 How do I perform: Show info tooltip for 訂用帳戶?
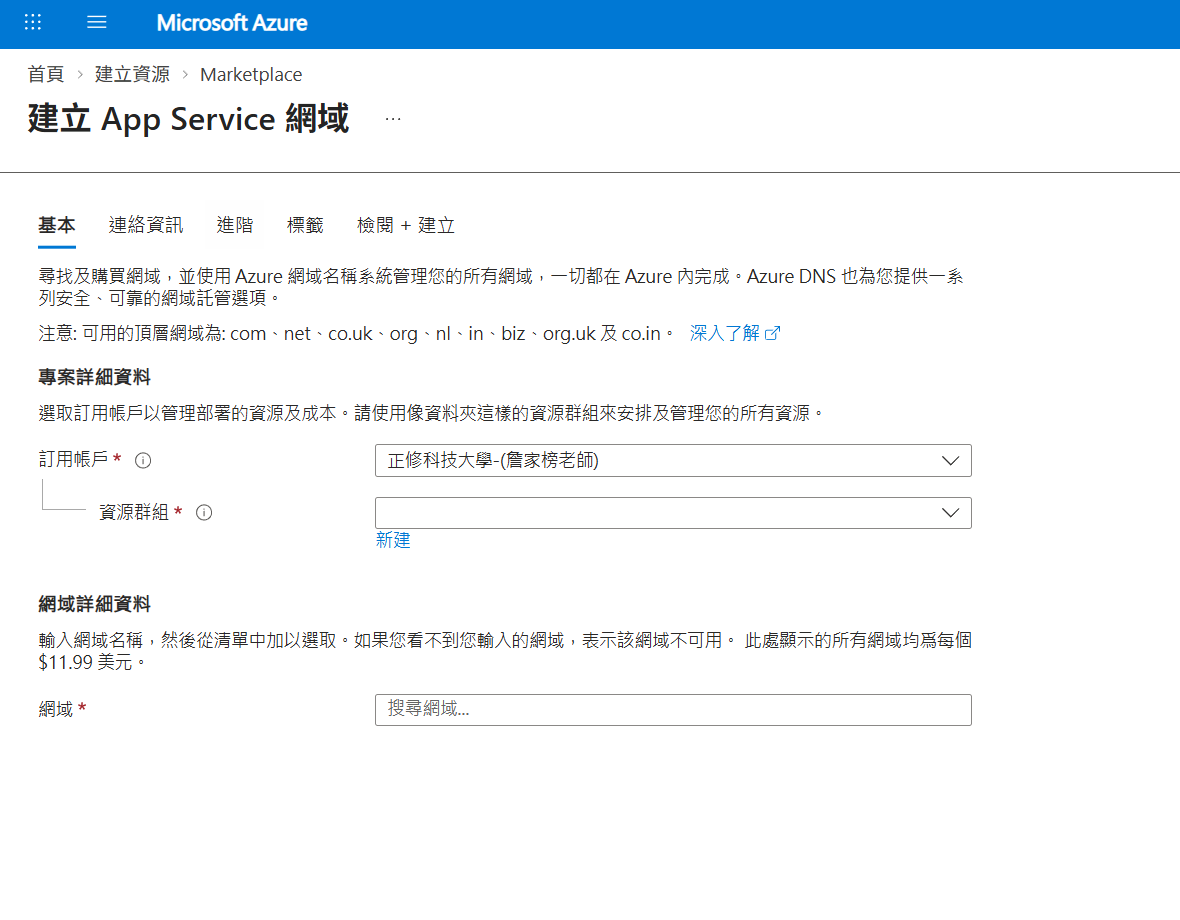click(143, 460)
